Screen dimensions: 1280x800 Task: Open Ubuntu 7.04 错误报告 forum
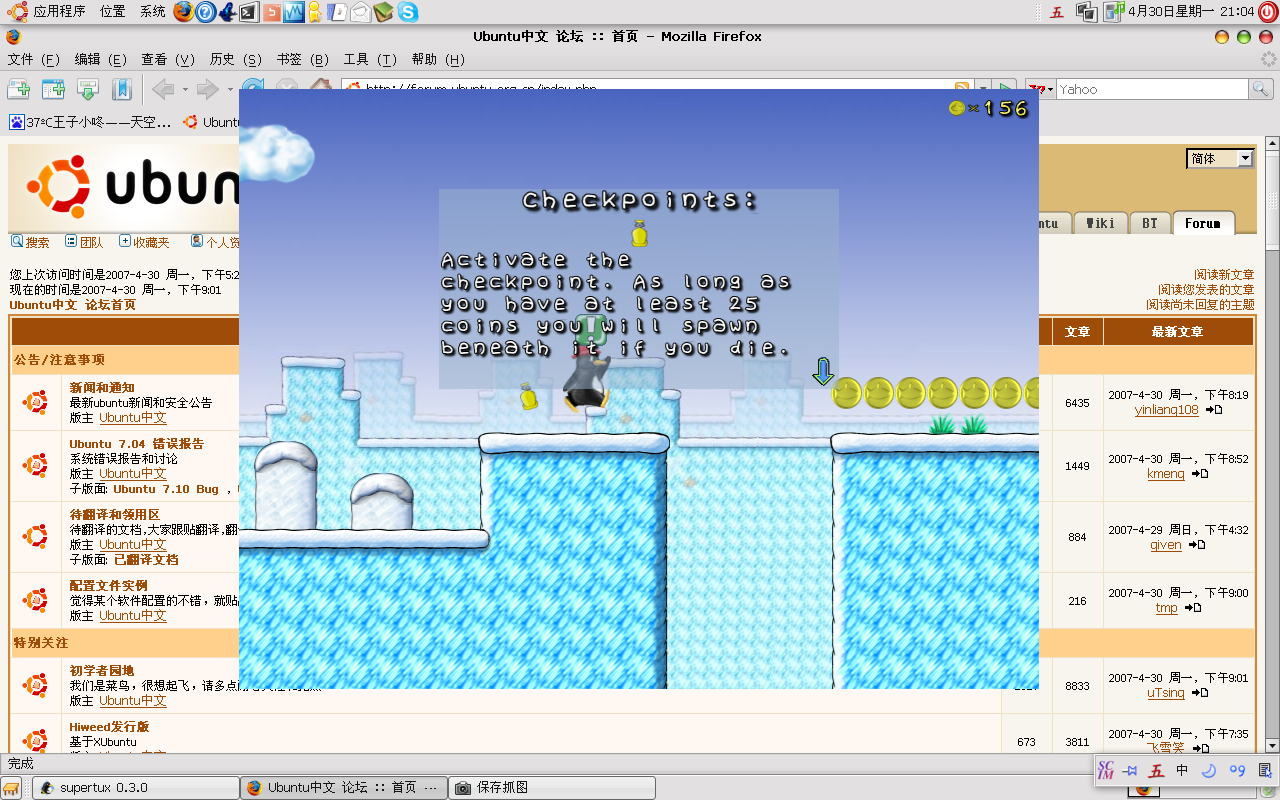click(x=137, y=443)
